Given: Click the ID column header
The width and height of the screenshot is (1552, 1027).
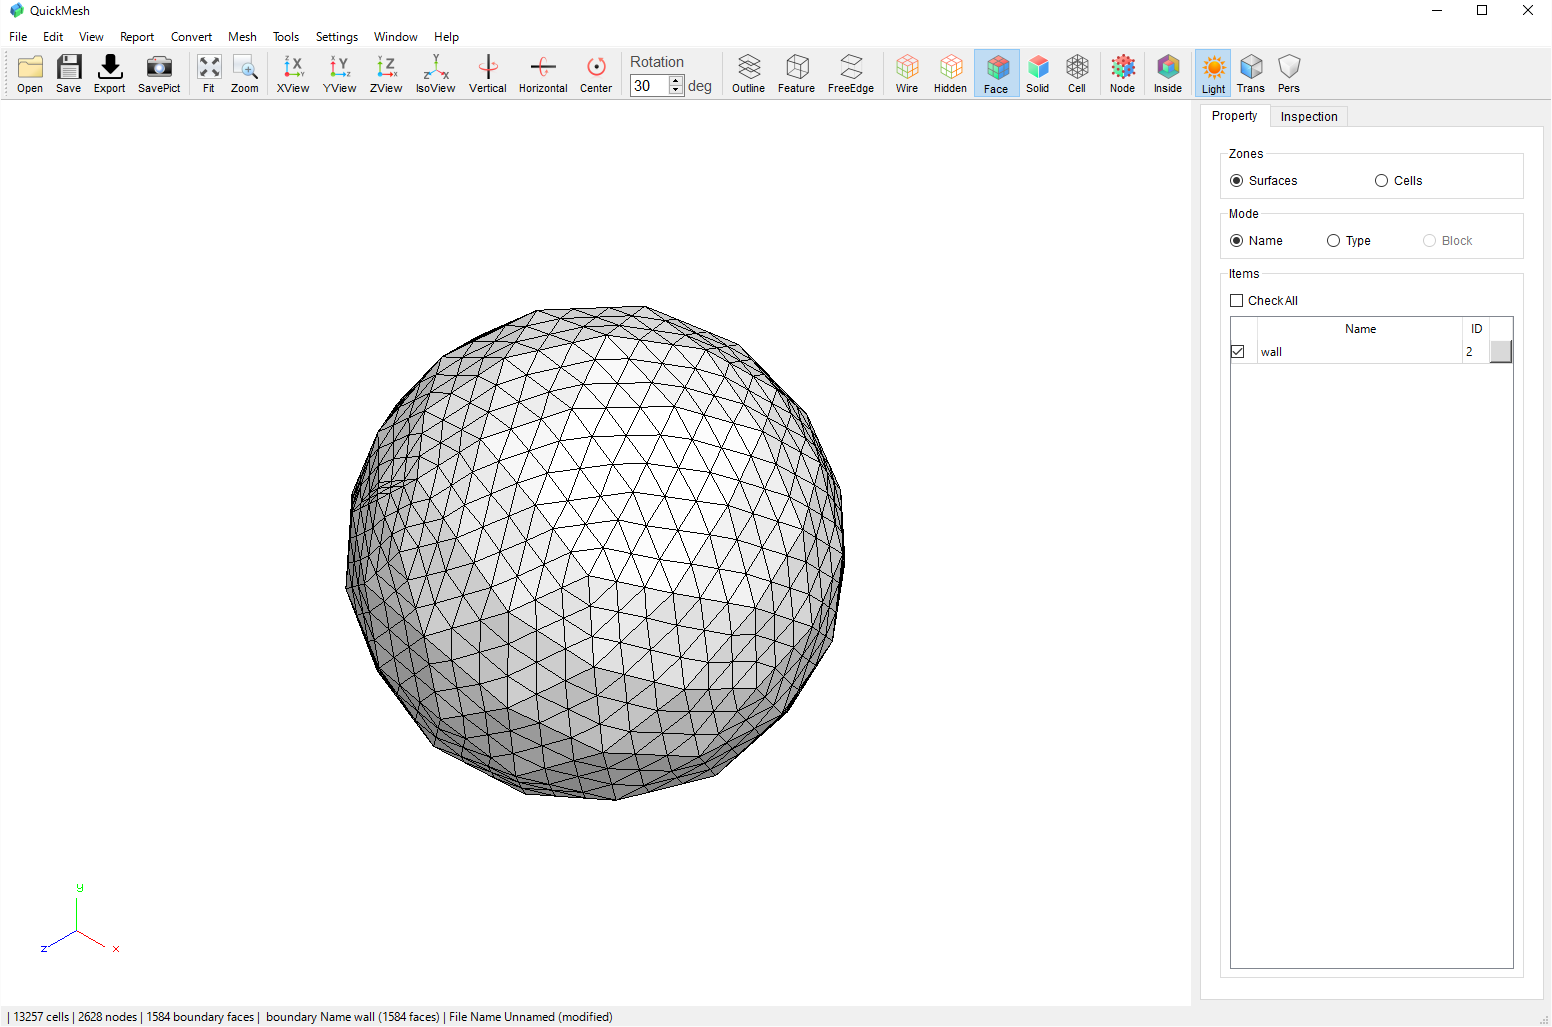Looking at the screenshot, I should pyautogui.click(x=1476, y=329).
